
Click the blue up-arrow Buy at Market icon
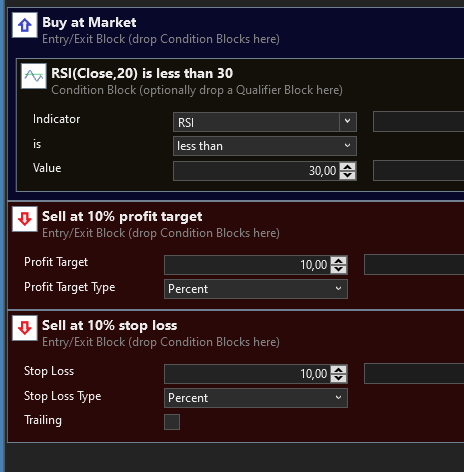(x=25, y=25)
